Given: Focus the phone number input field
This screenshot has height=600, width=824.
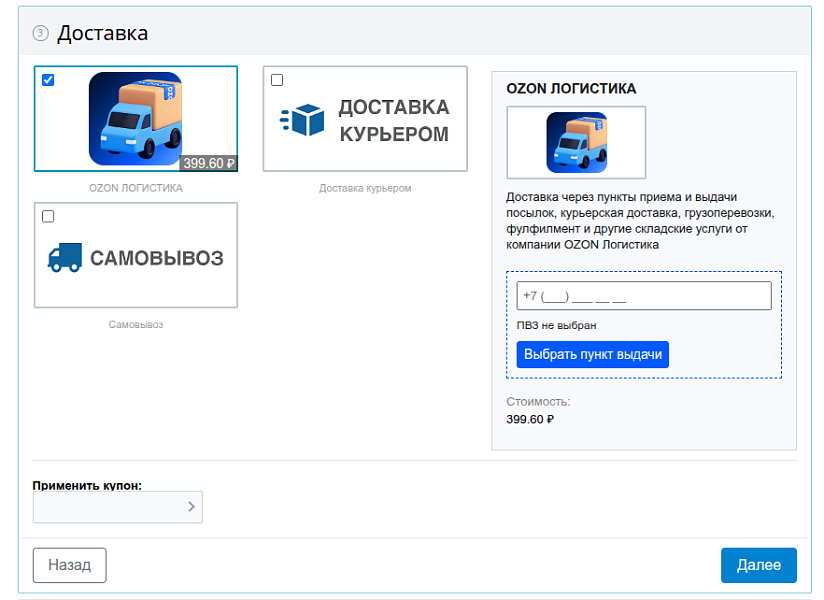Looking at the screenshot, I should click(x=644, y=296).
